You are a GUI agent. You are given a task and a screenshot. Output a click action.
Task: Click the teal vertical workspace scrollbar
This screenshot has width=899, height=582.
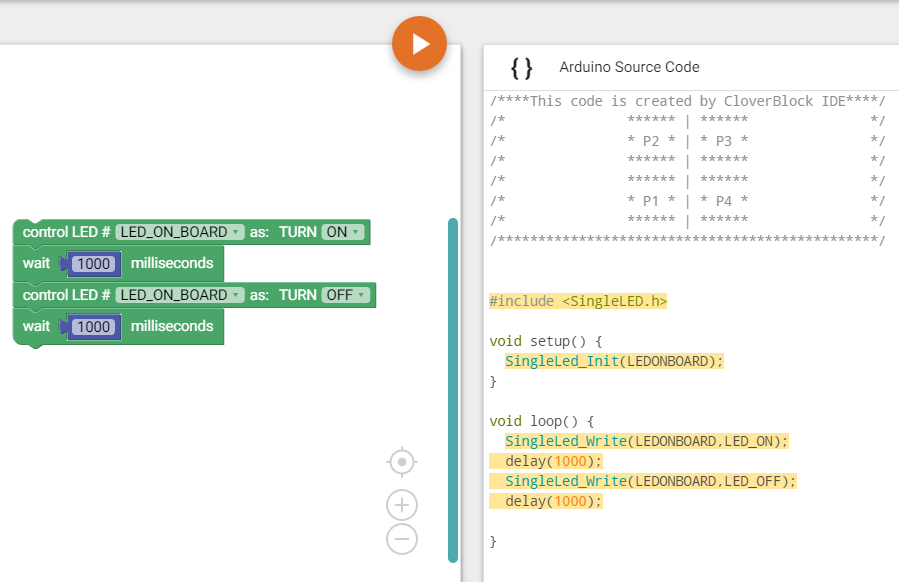coord(453,390)
